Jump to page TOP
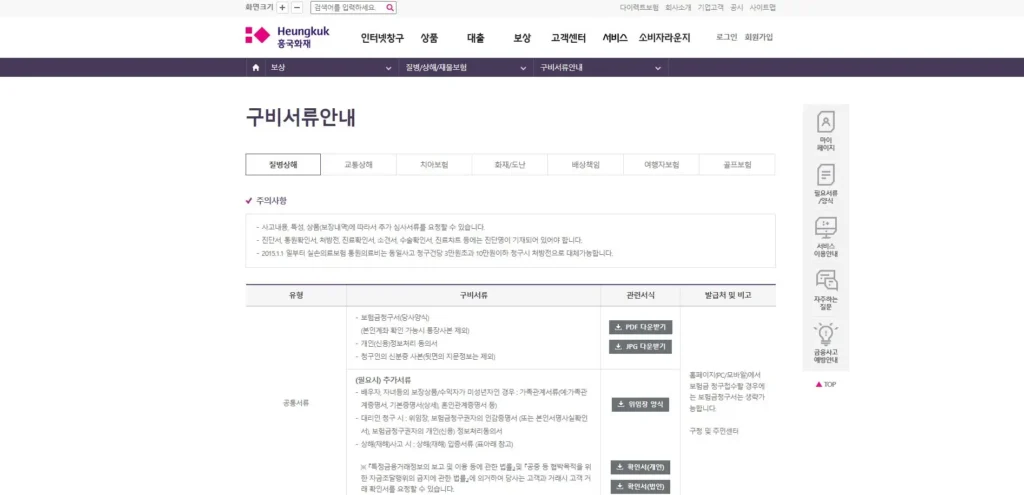 (x=826, y=385)
